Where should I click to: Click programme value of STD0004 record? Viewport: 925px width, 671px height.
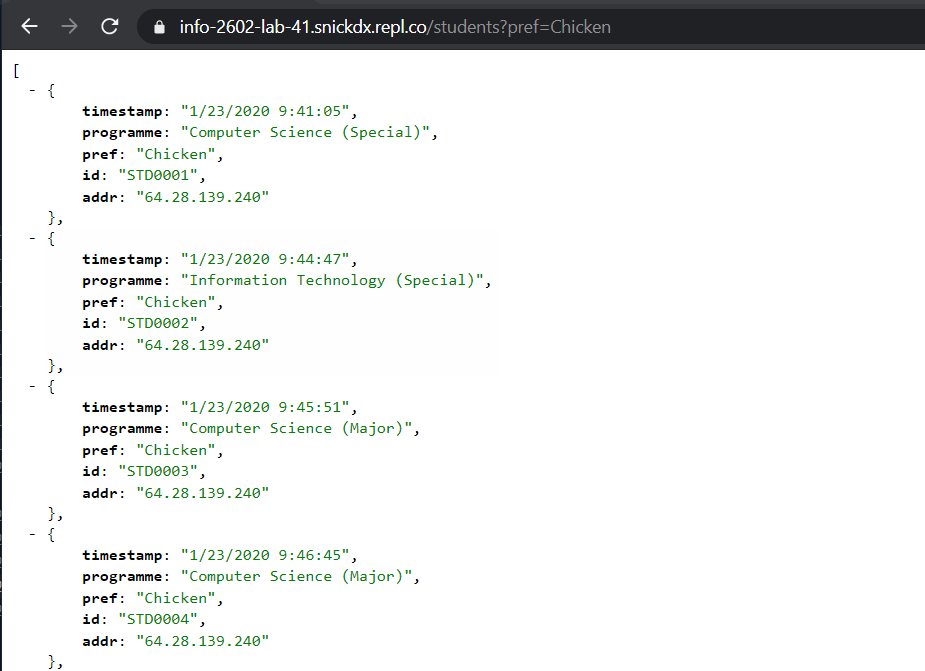coord(296,577)
